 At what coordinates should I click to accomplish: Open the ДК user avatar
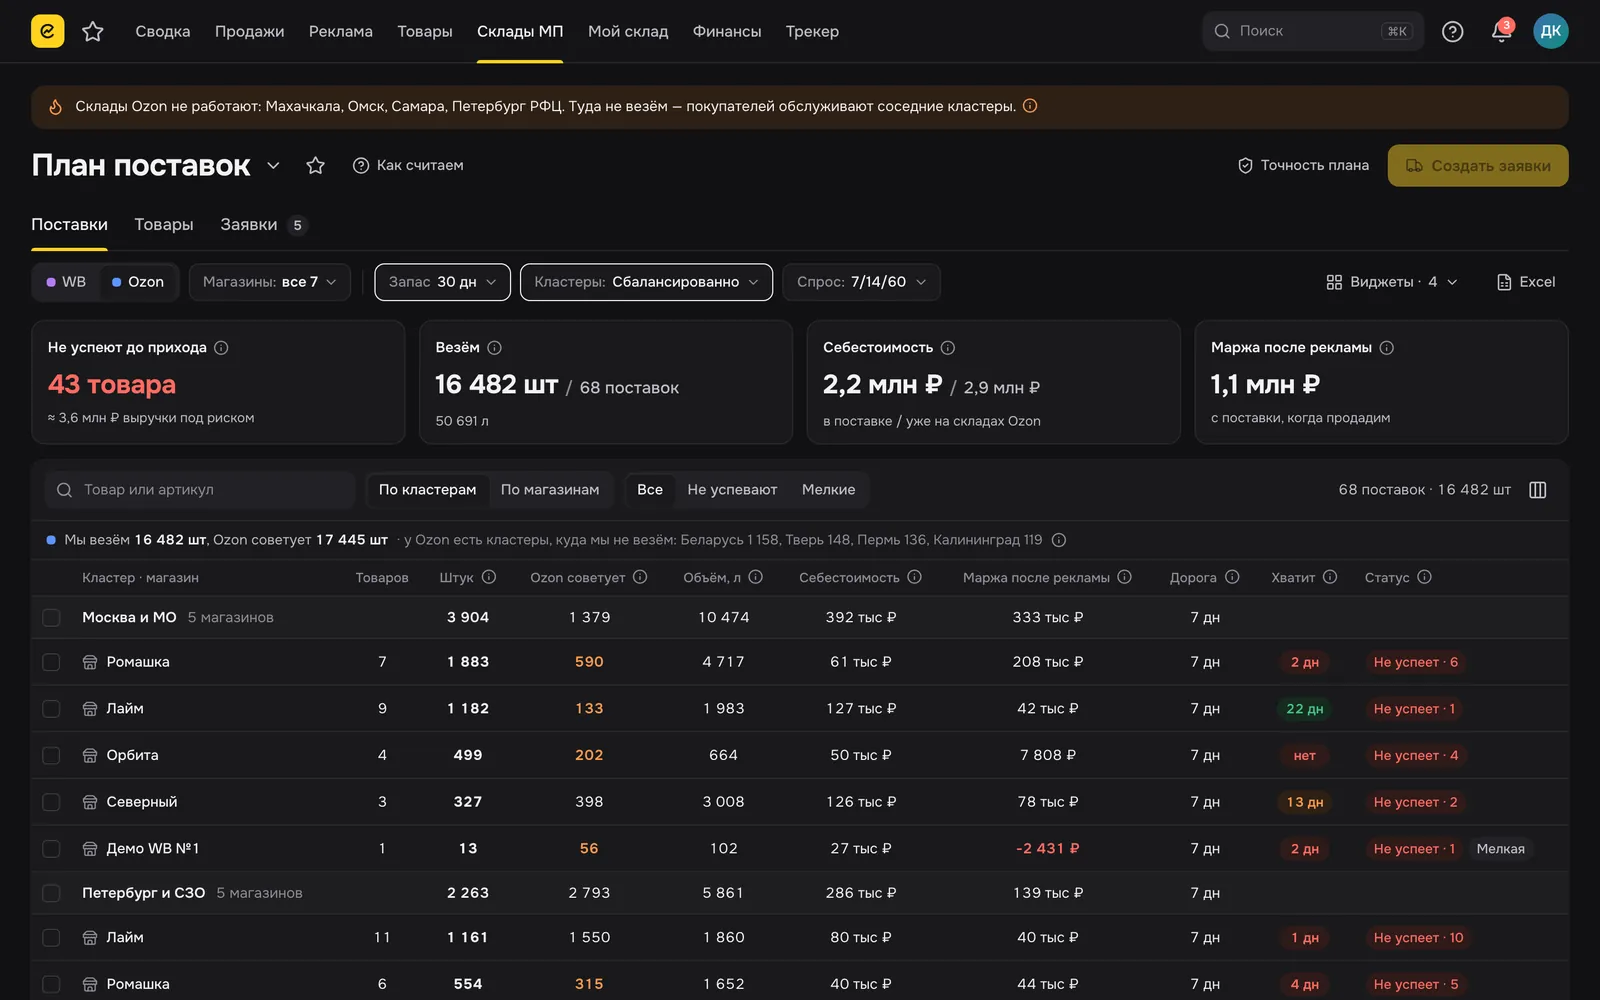point(1550,31)
